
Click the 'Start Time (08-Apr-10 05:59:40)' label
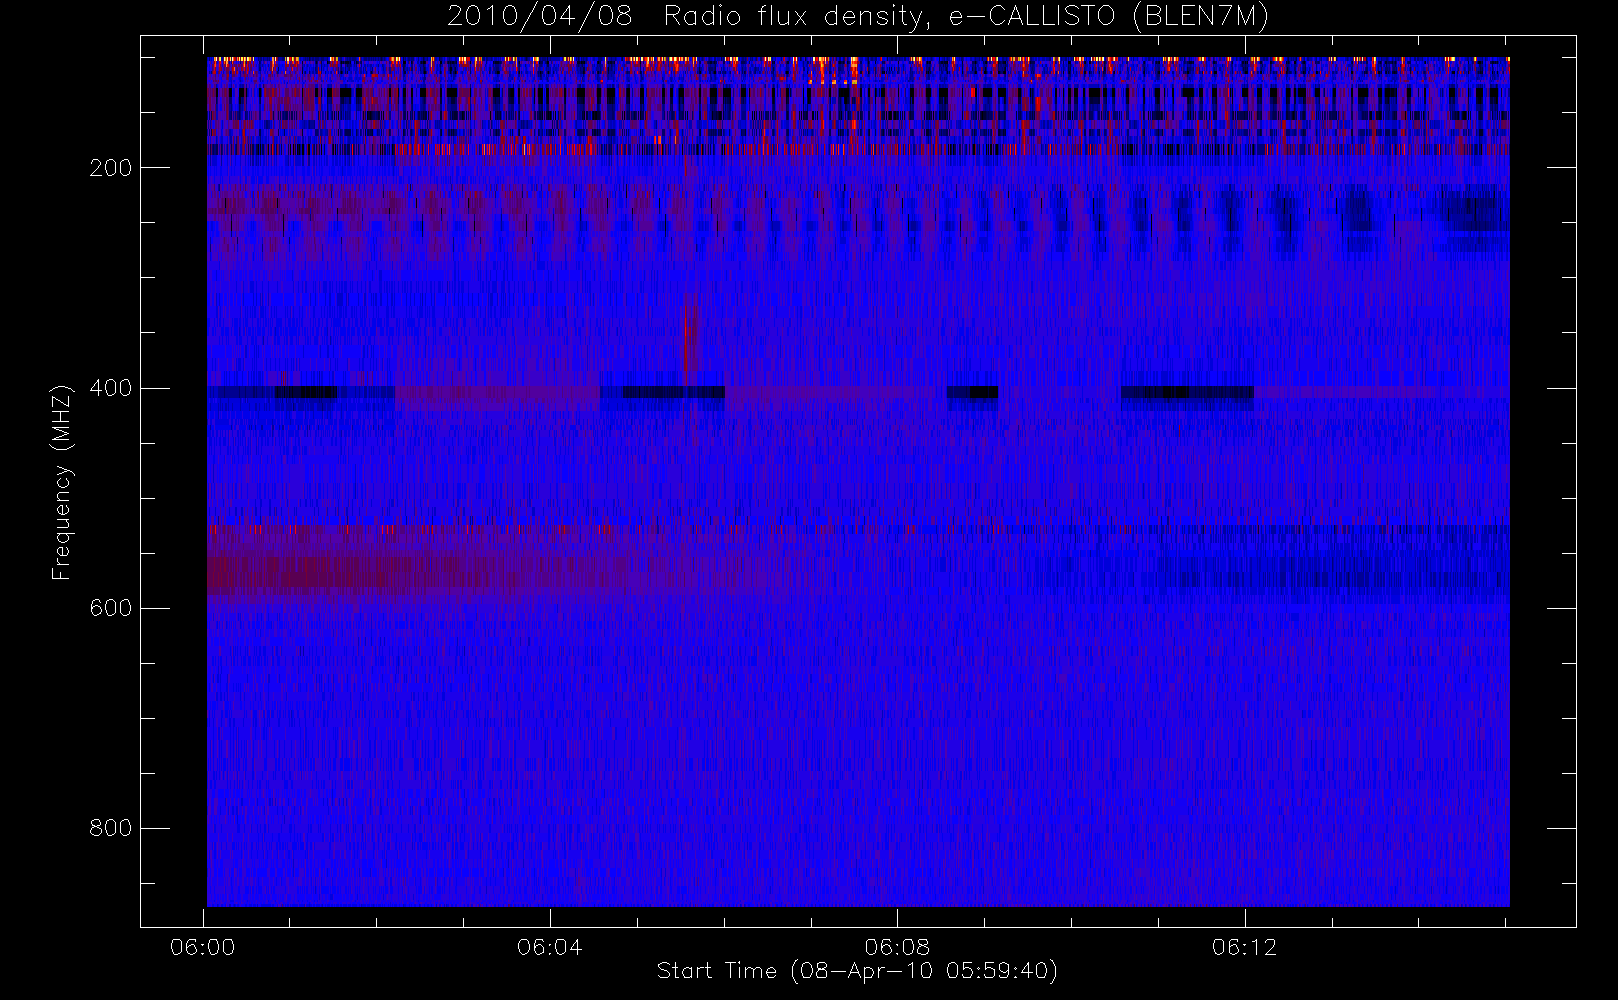tap(857, 971)
